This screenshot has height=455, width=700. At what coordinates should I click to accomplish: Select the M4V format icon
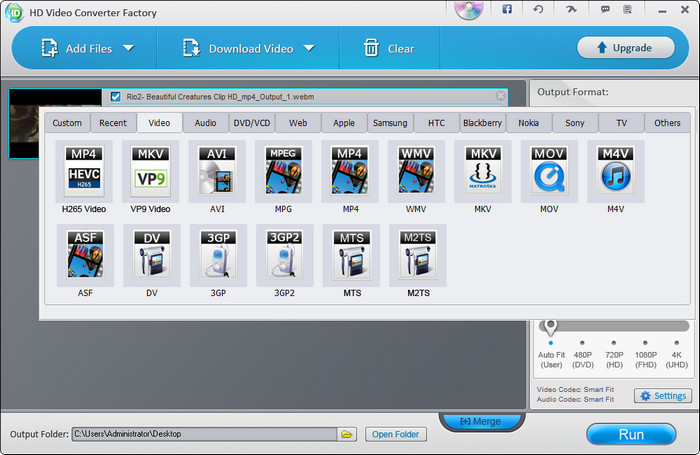(616, 172)
